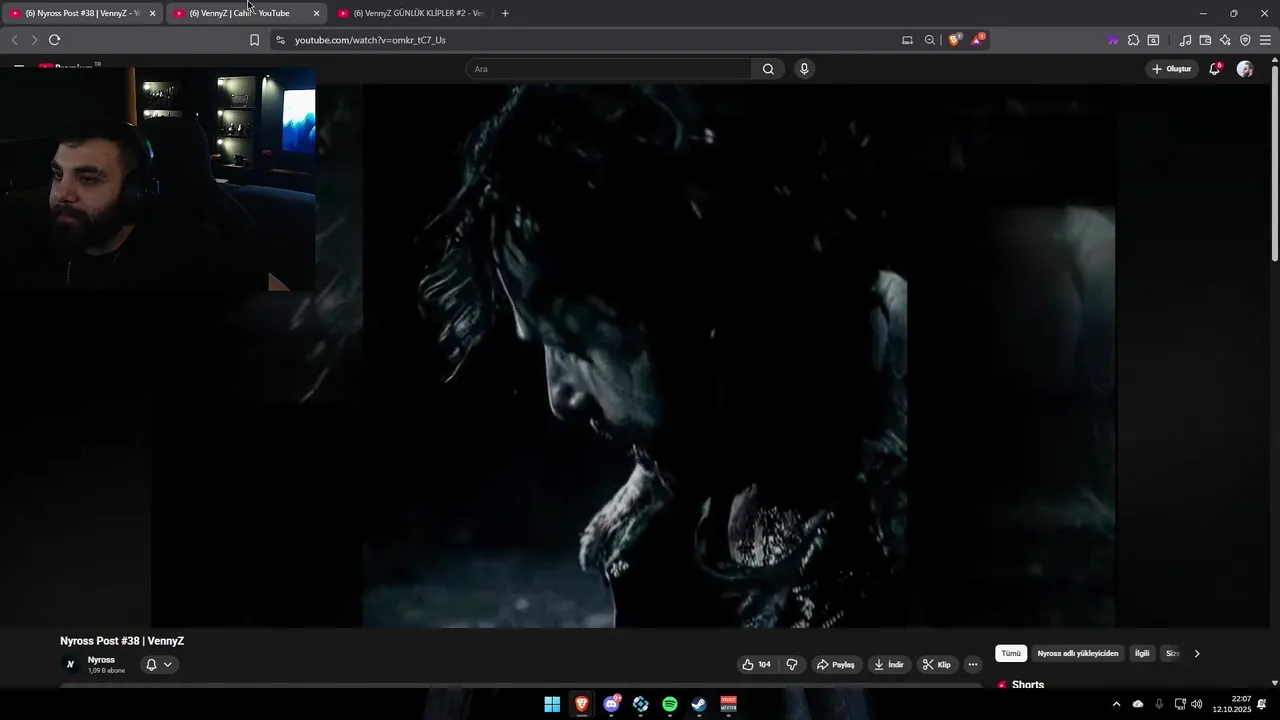Open the taskbar clock showing 22:07

[1232, 704]
